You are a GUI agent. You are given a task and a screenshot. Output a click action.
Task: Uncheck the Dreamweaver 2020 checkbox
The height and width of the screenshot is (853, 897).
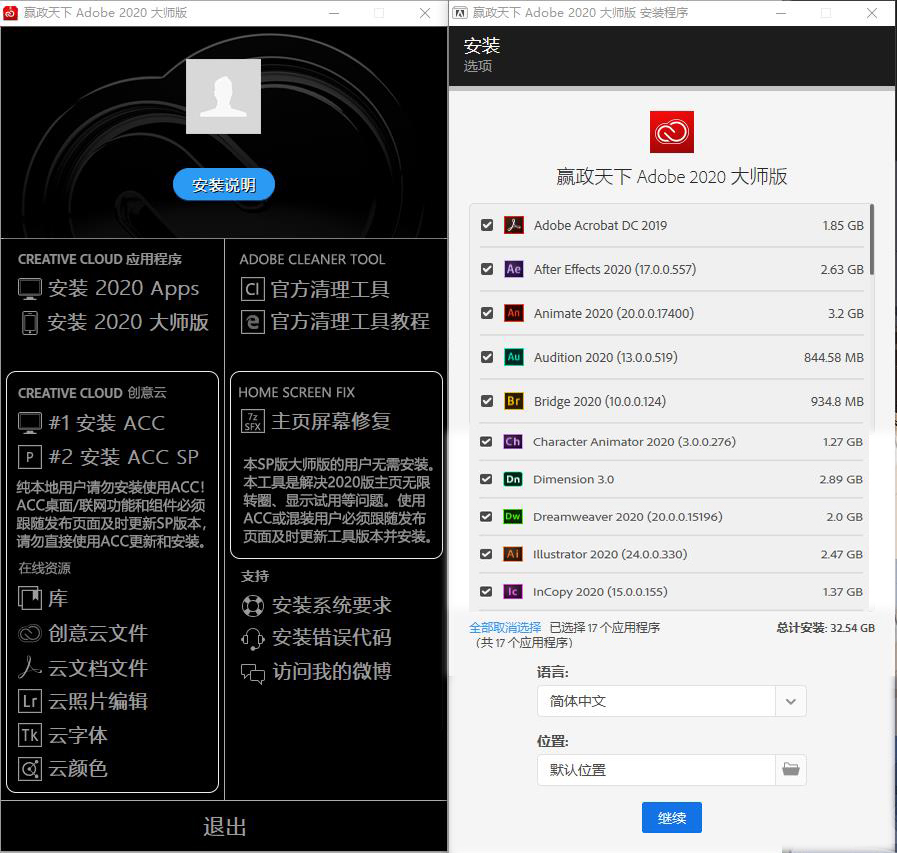[x=486, y=517]
